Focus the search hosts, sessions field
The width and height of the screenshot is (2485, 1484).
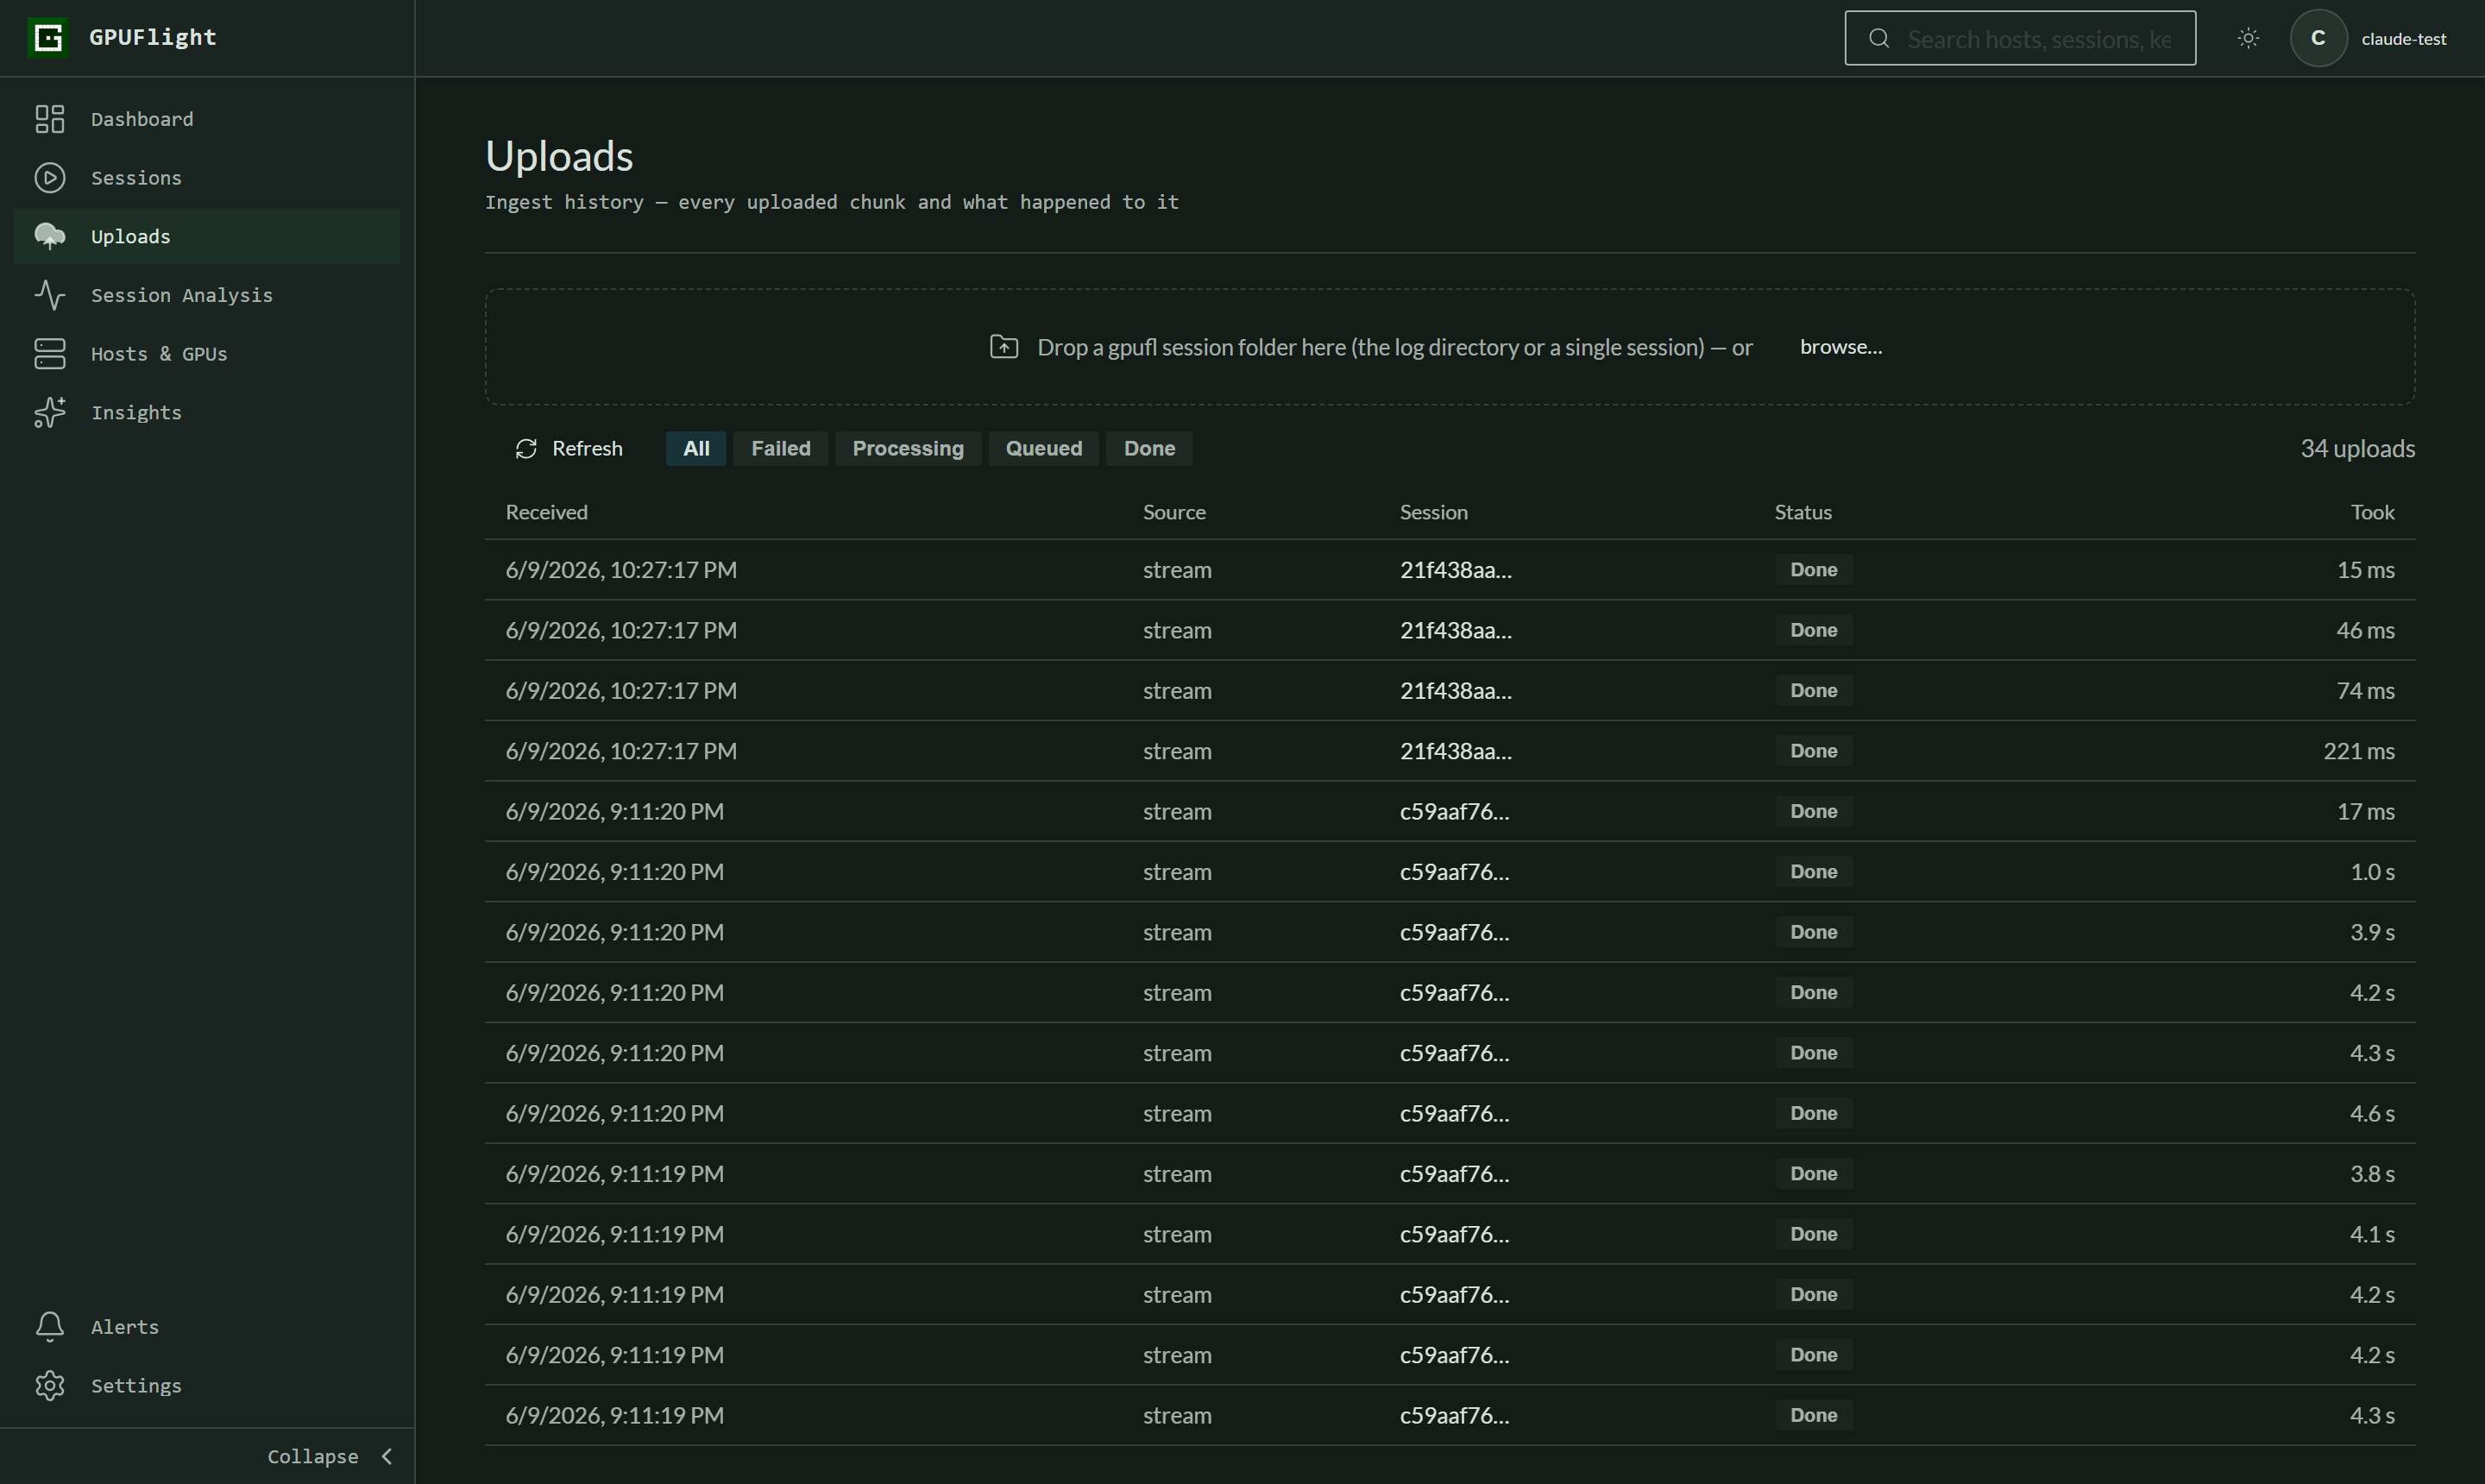pyautogui.click(x=2020, y=38)
